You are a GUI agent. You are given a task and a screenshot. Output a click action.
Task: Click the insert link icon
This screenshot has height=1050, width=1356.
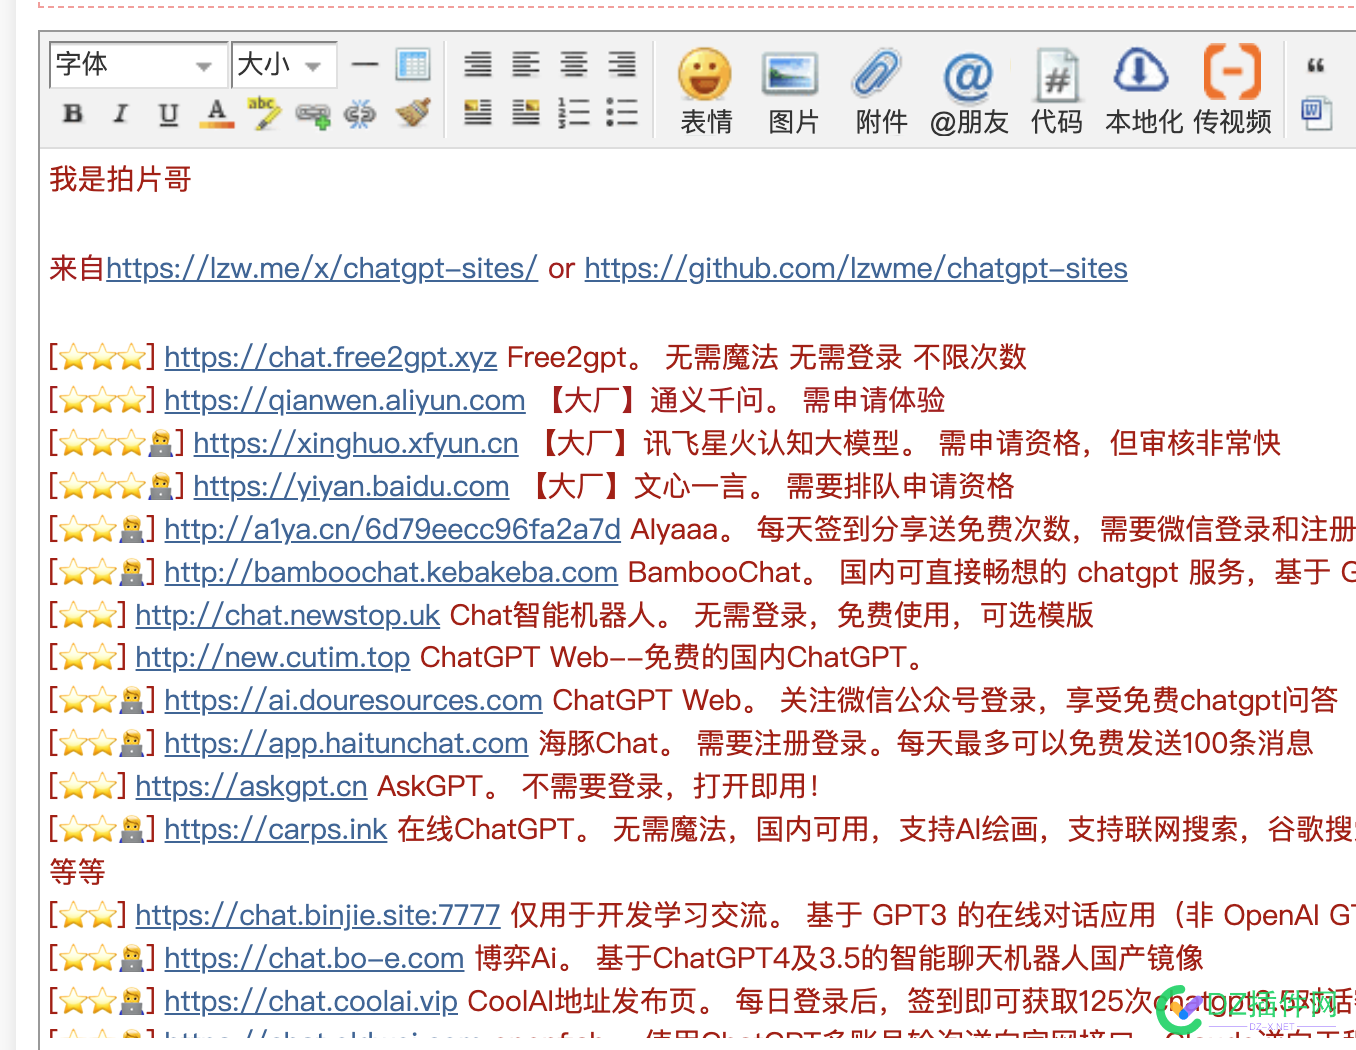pos(312,115)
